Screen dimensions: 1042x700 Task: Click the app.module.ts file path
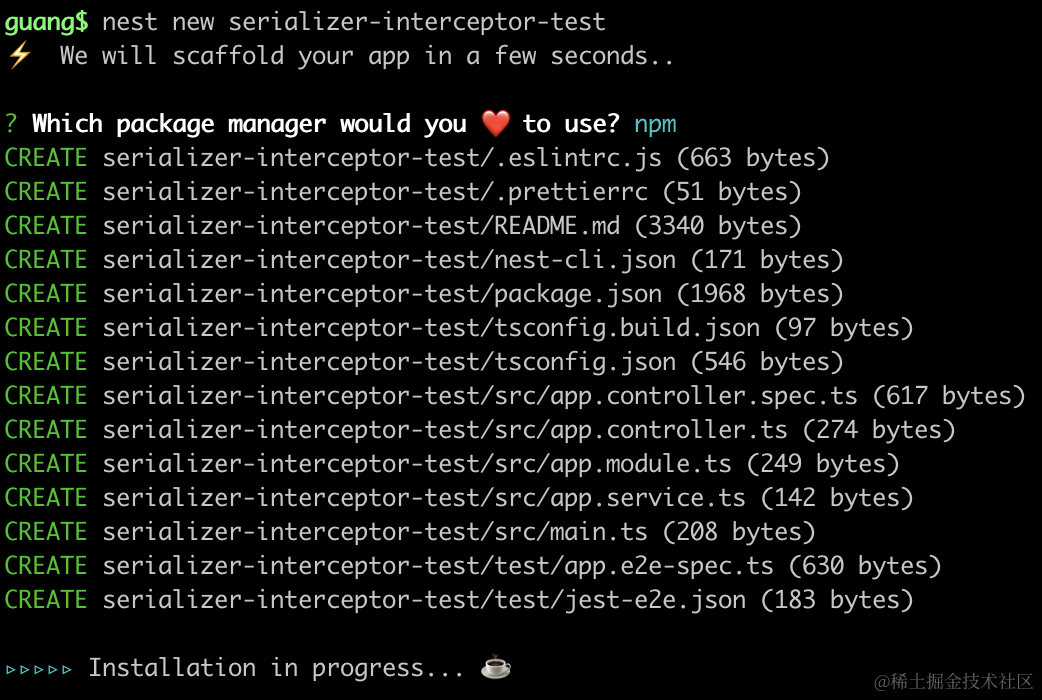pos(417,464)
